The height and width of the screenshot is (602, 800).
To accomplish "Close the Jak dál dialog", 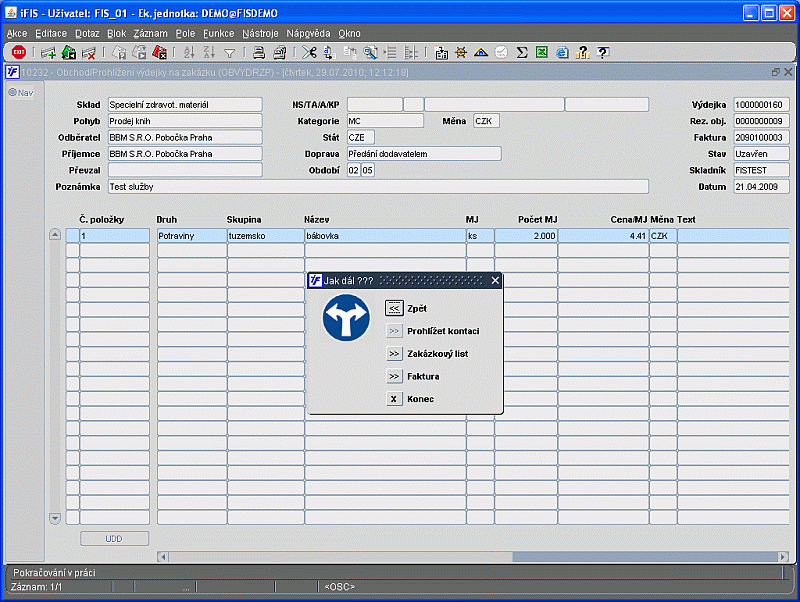I will point(495,281).
